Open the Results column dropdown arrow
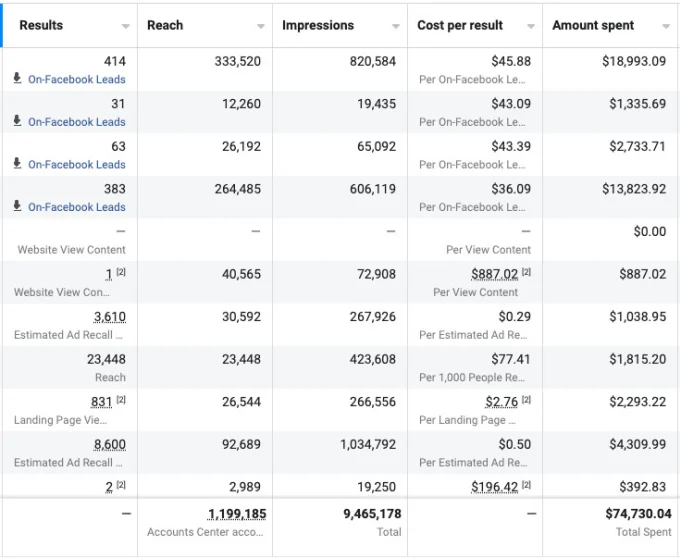680x558 pixels. tap(126, 26)
